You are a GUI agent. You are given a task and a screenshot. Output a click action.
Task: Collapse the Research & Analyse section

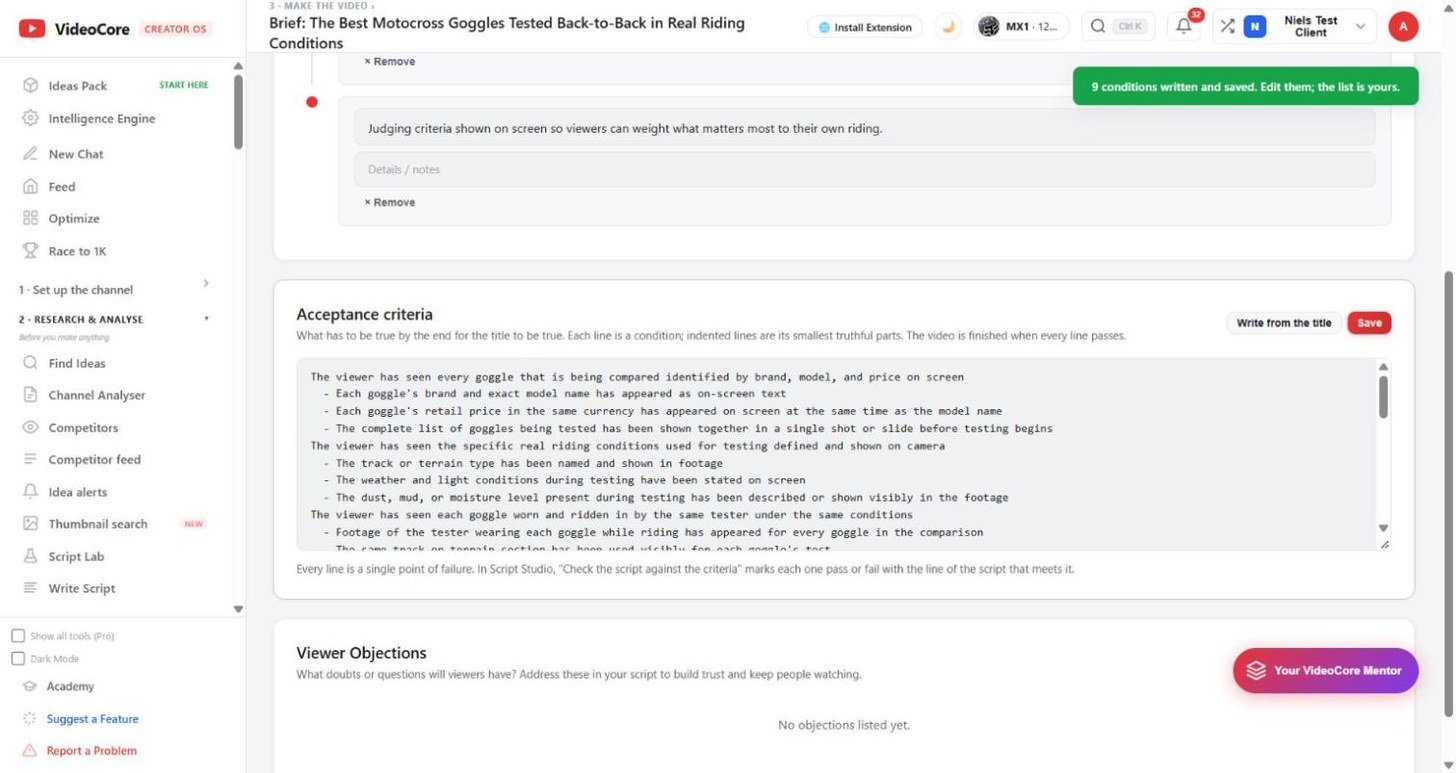(x=115, y=320)
